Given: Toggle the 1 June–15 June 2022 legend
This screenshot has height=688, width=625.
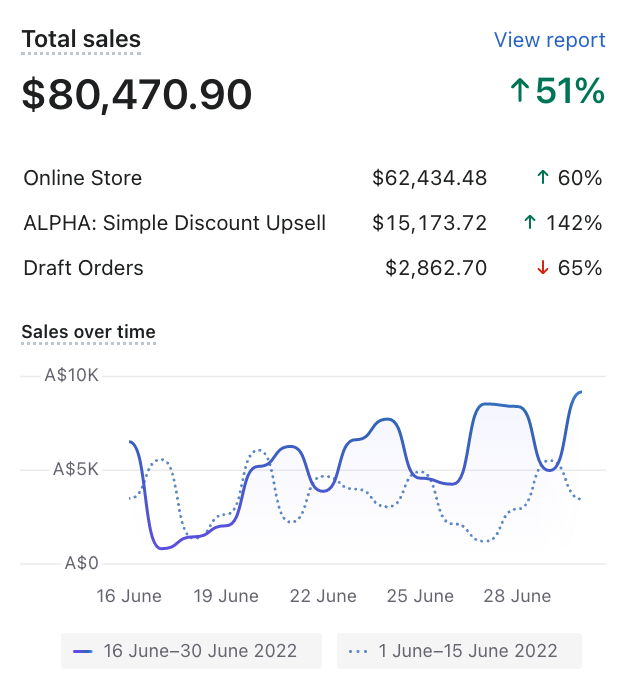Looking at the screenshot, I should (x=459, y=651).
